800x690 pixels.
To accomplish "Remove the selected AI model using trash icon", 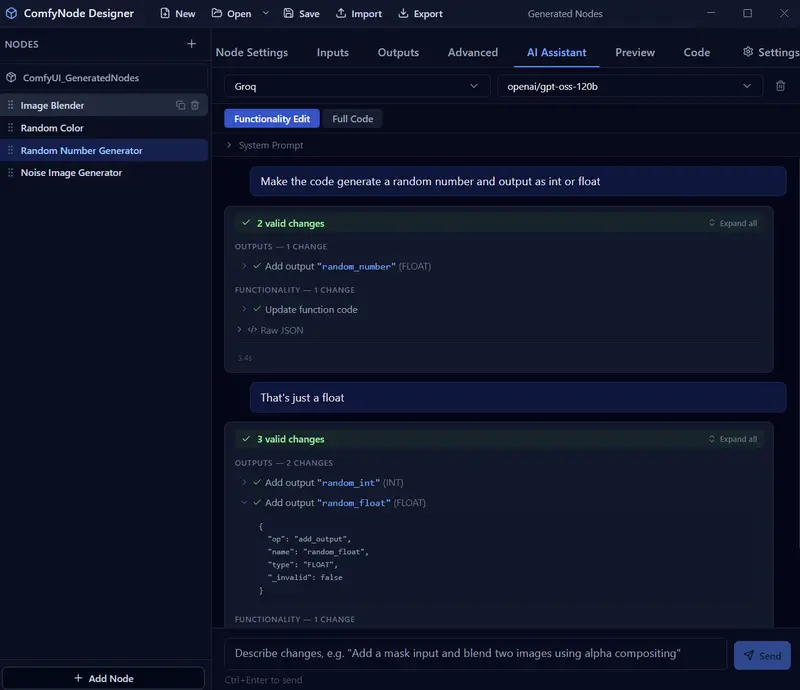I will [x=781, y=85].
